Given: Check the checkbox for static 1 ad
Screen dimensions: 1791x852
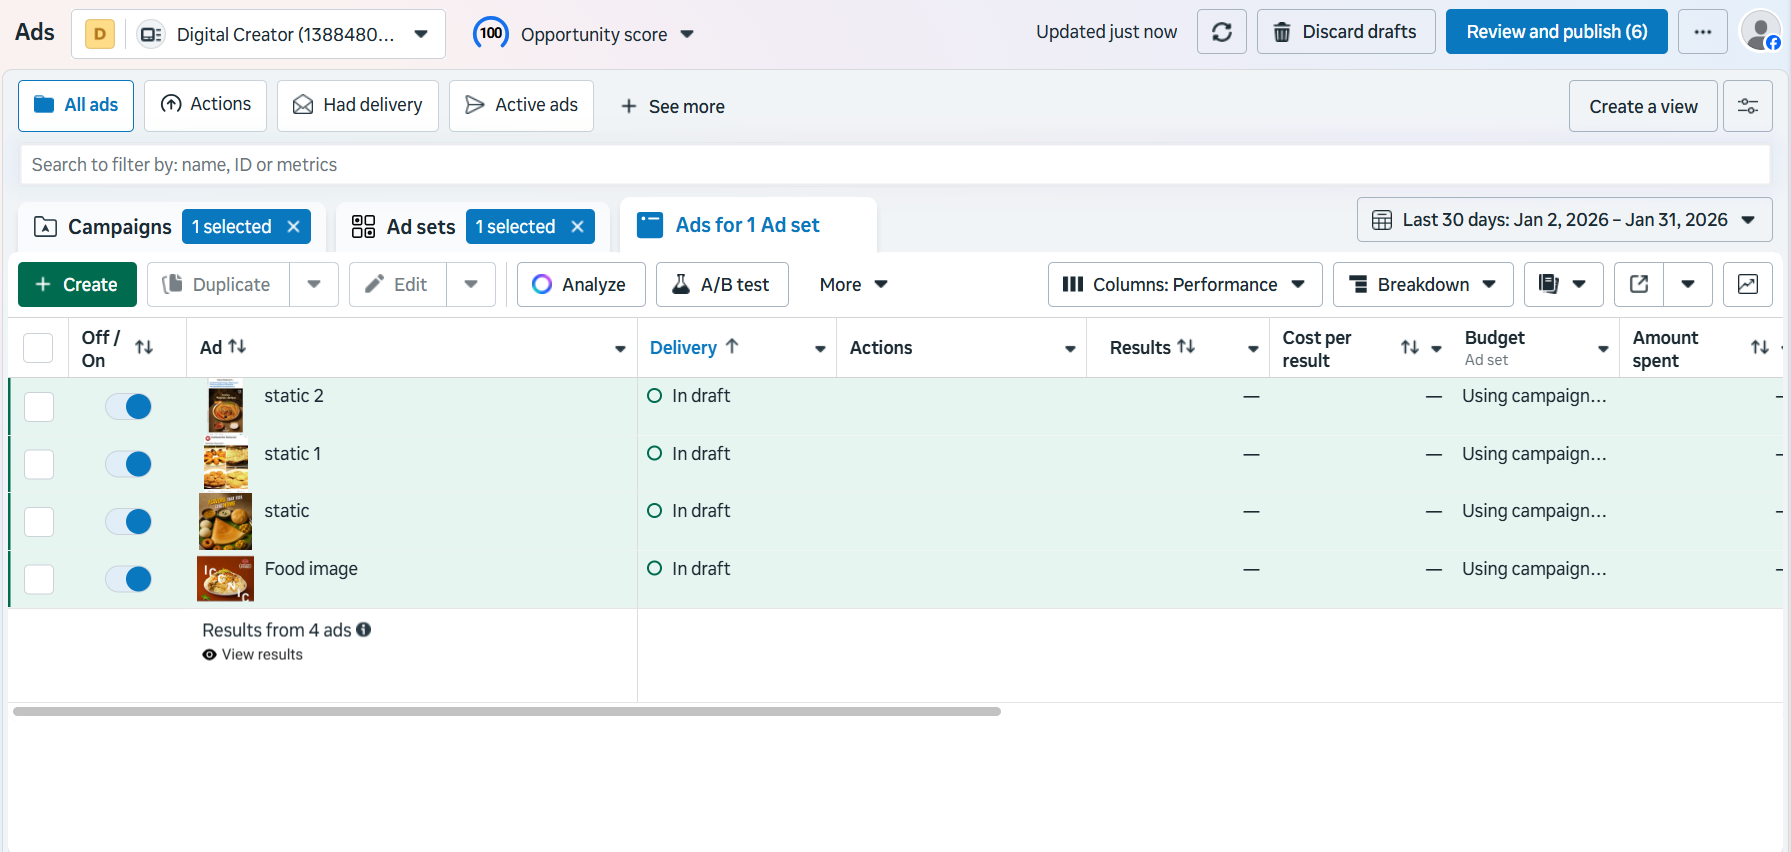Looking at the screenshot, I should tap(39, 464).
